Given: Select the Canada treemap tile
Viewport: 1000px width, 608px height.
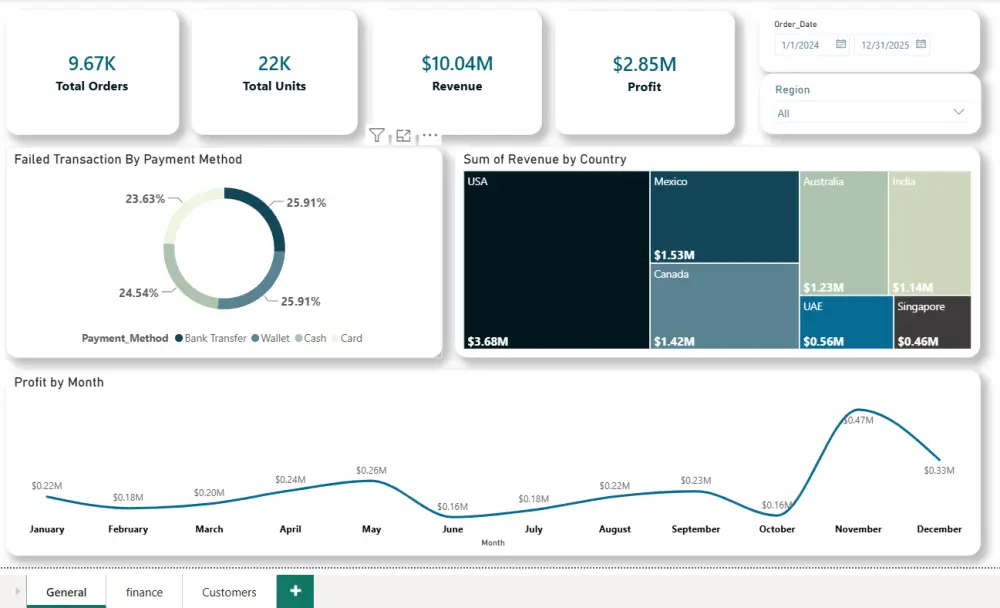Looking at the screenshot, I should pos(724,306).
